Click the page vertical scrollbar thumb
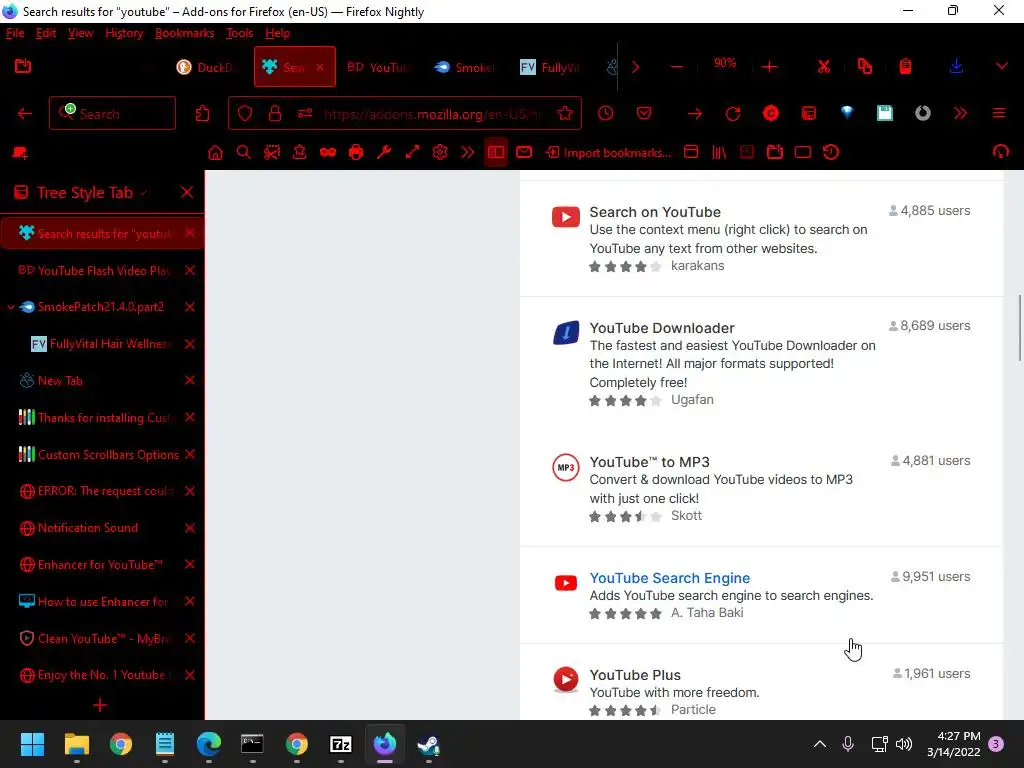The height and width of the screenshot is (768, 1024). 1019,327
